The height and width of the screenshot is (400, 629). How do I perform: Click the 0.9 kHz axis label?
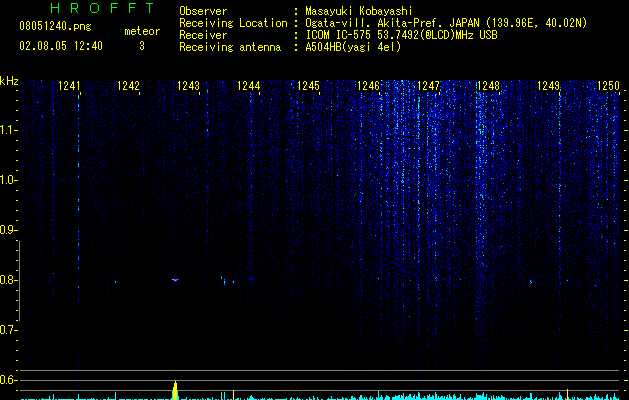8,230
